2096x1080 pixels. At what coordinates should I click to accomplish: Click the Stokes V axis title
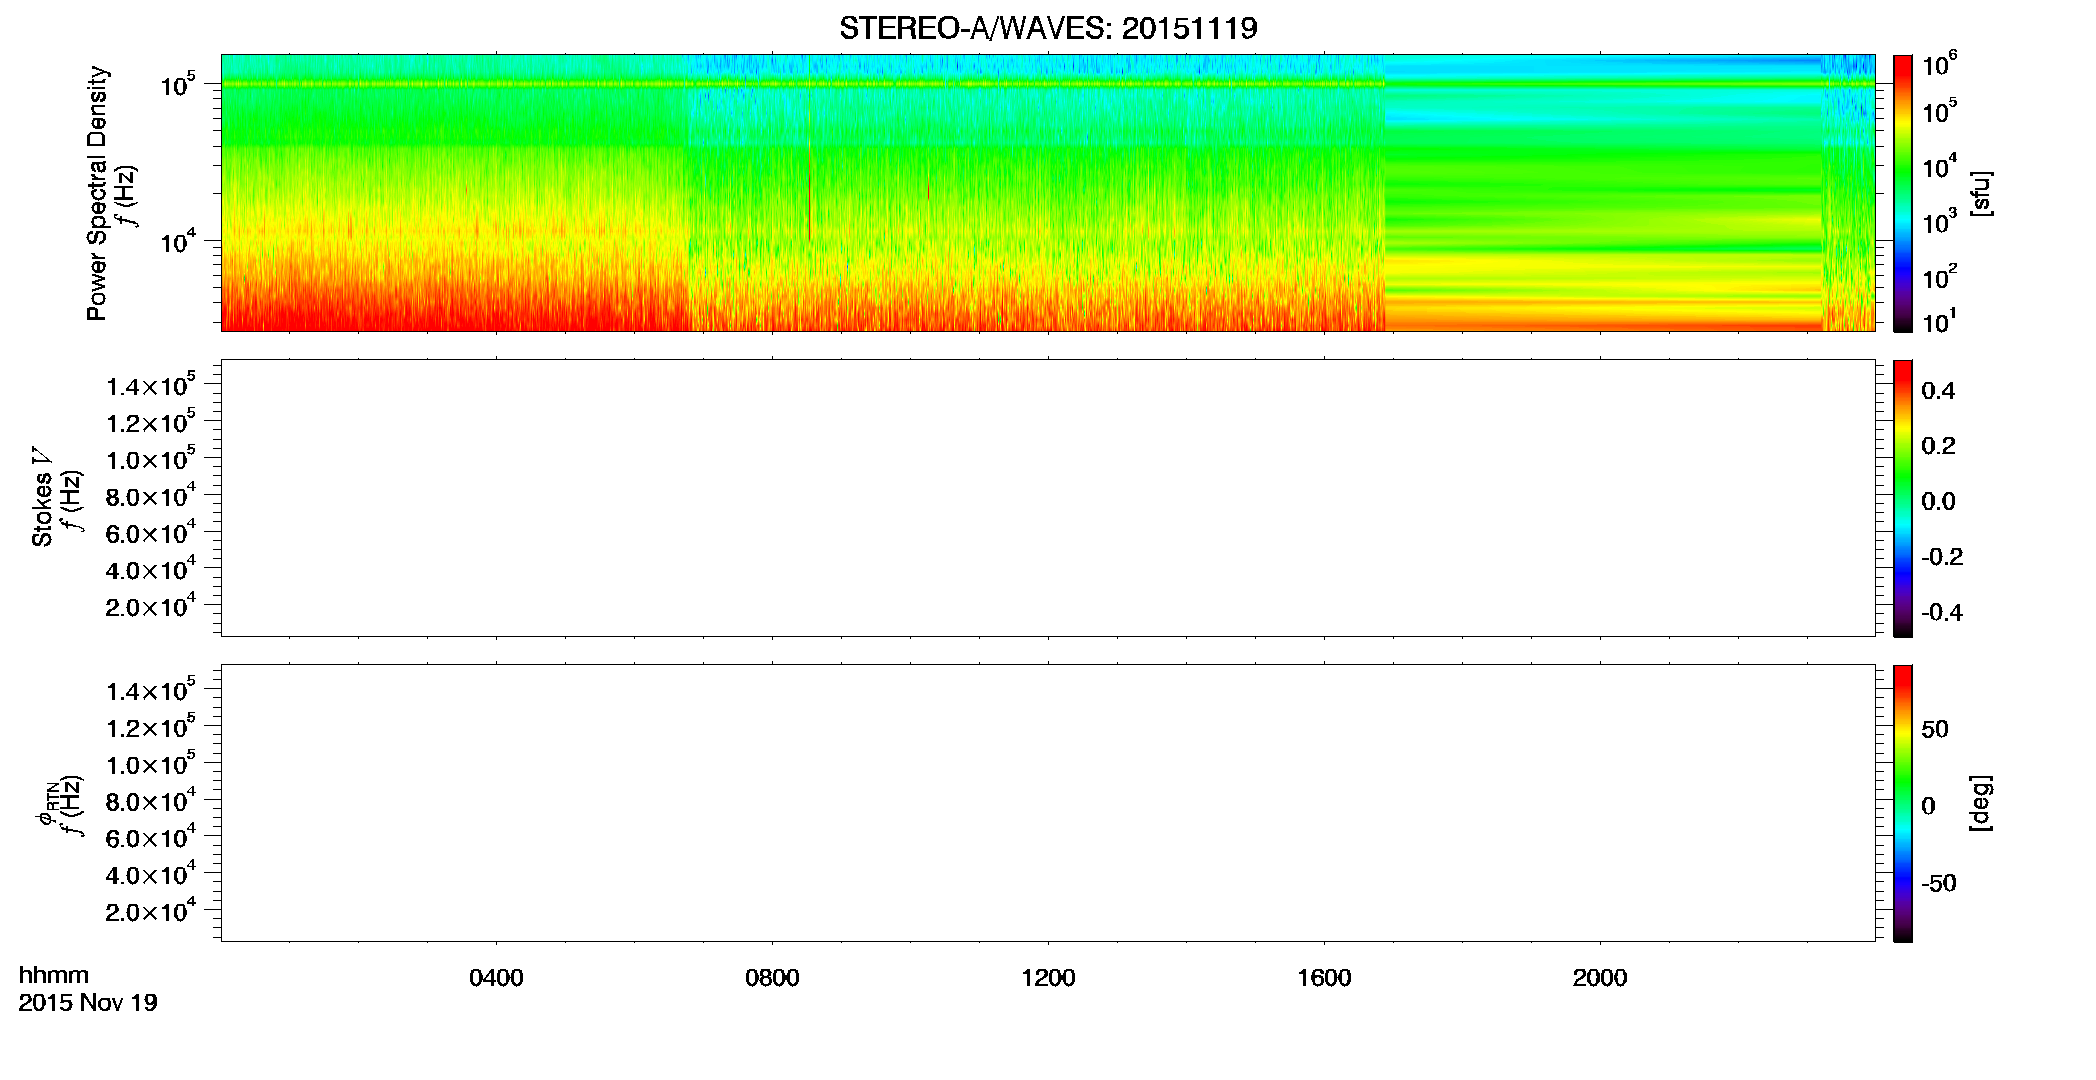point(42,497)
